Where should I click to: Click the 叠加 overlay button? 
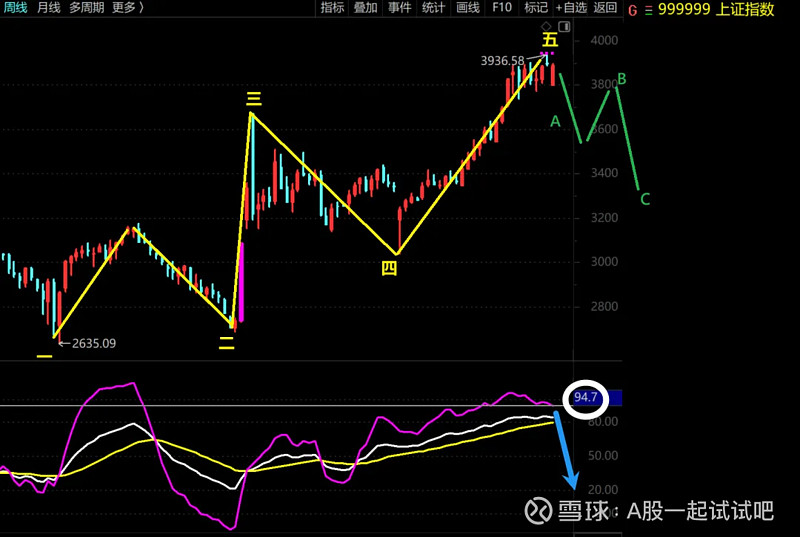(366, 8)
